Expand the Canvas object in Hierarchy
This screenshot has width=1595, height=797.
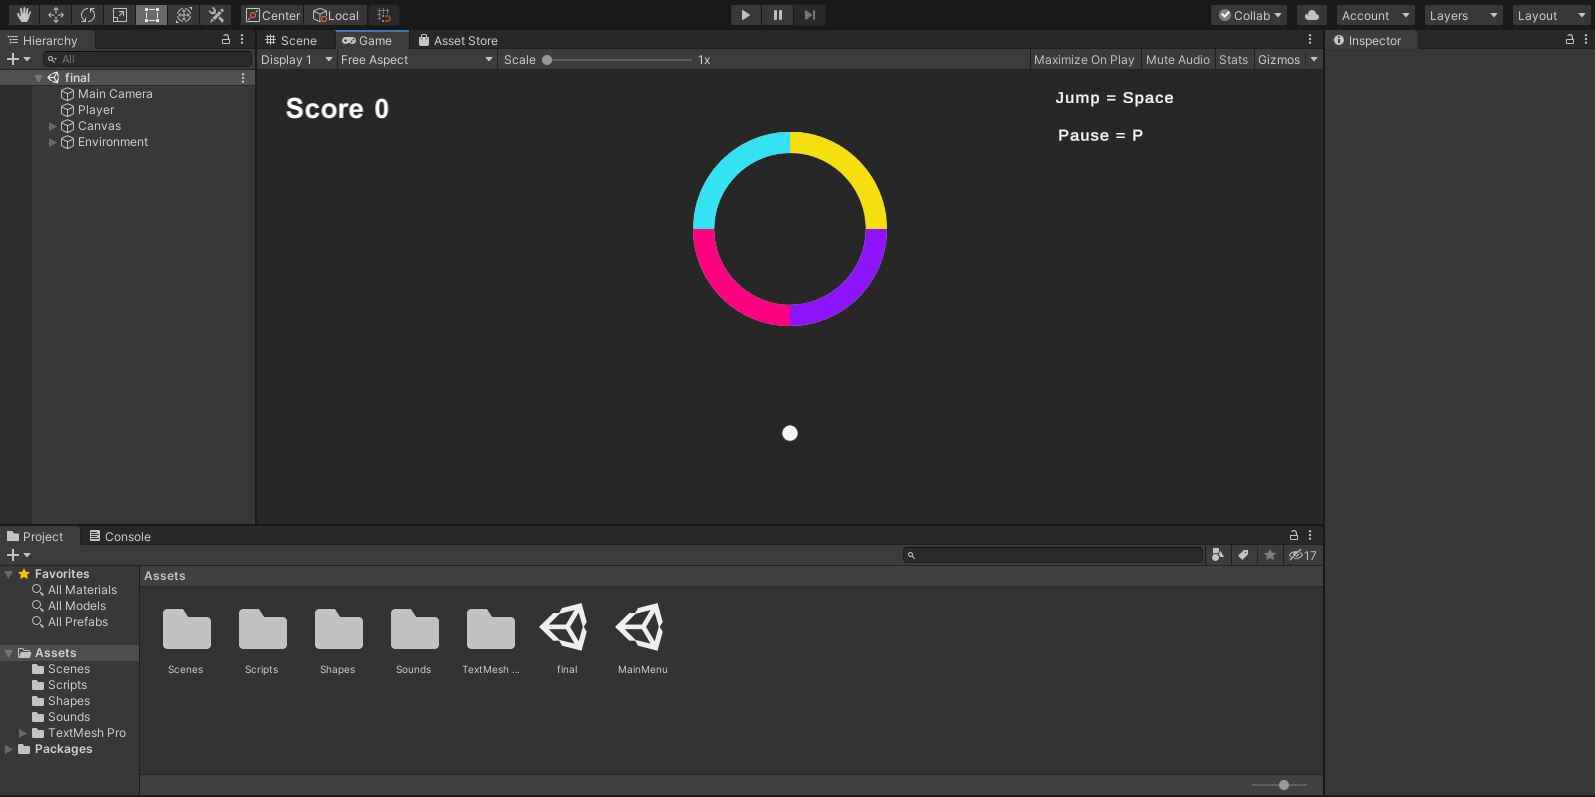[x=53, y=126]
